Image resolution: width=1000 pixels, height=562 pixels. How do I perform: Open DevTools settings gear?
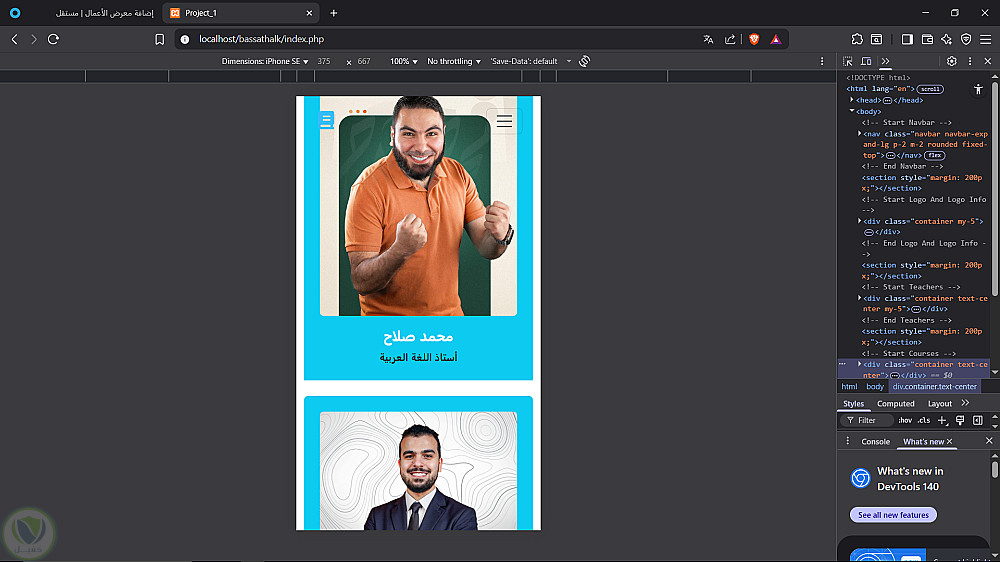[952, 61]
